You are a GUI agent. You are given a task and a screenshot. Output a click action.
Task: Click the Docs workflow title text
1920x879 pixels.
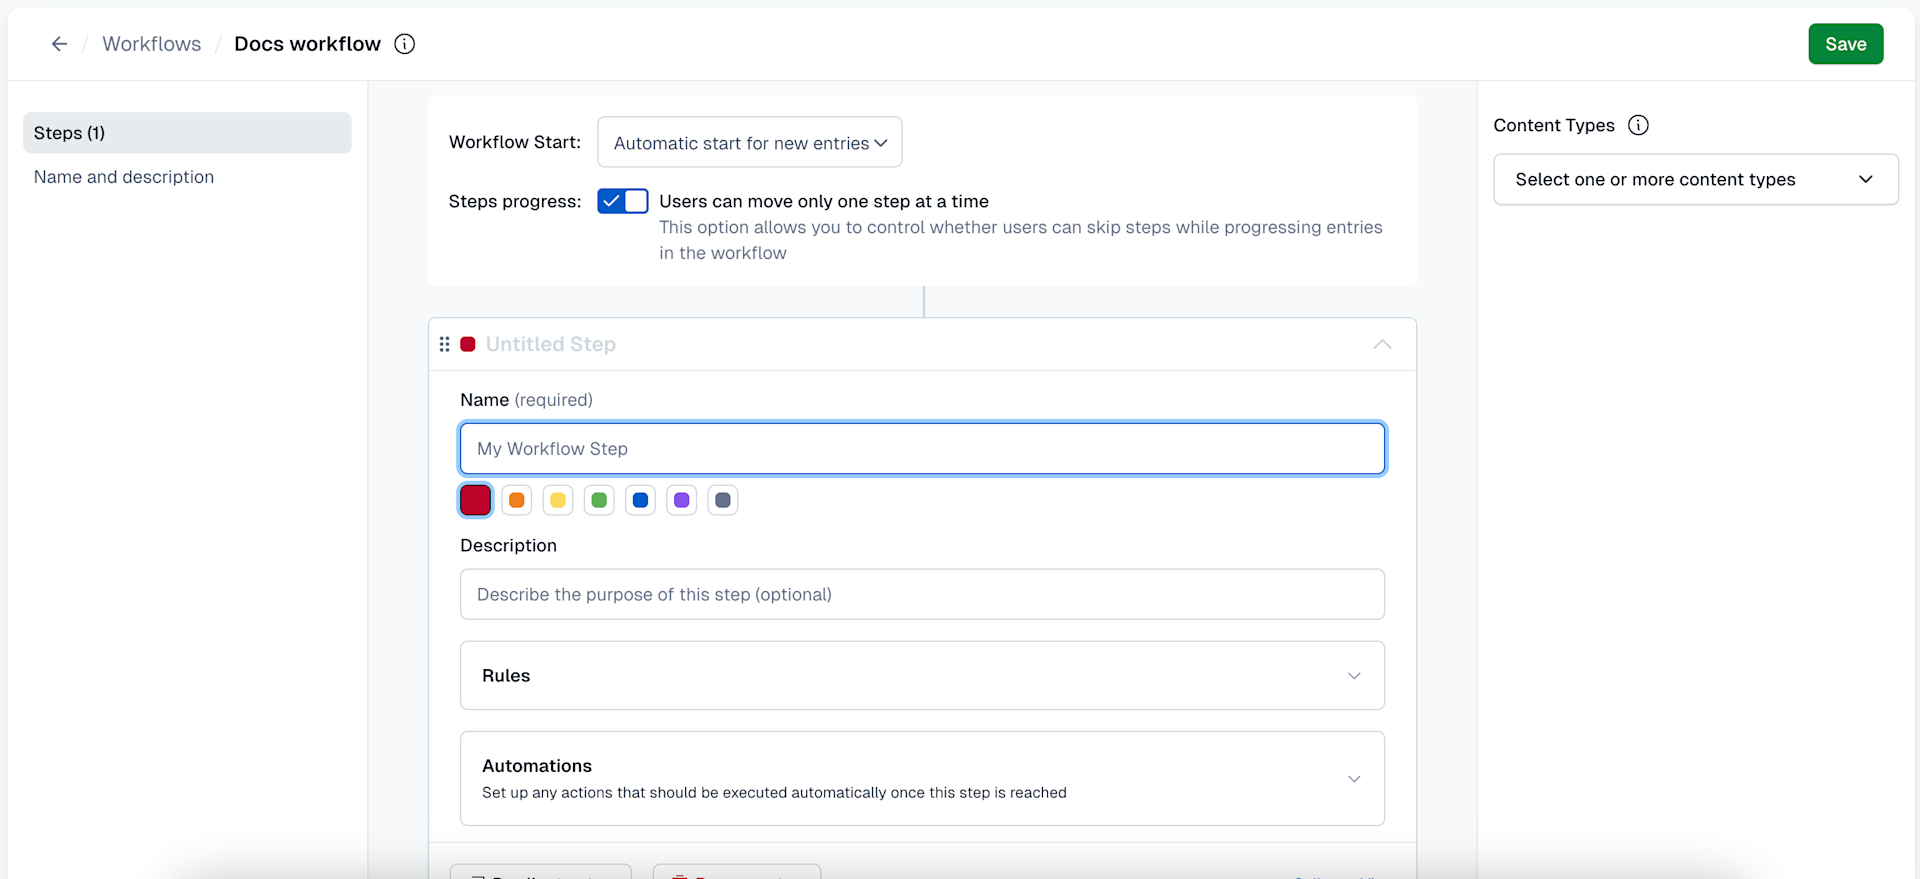pyautogui.click(x=307, y=44)
